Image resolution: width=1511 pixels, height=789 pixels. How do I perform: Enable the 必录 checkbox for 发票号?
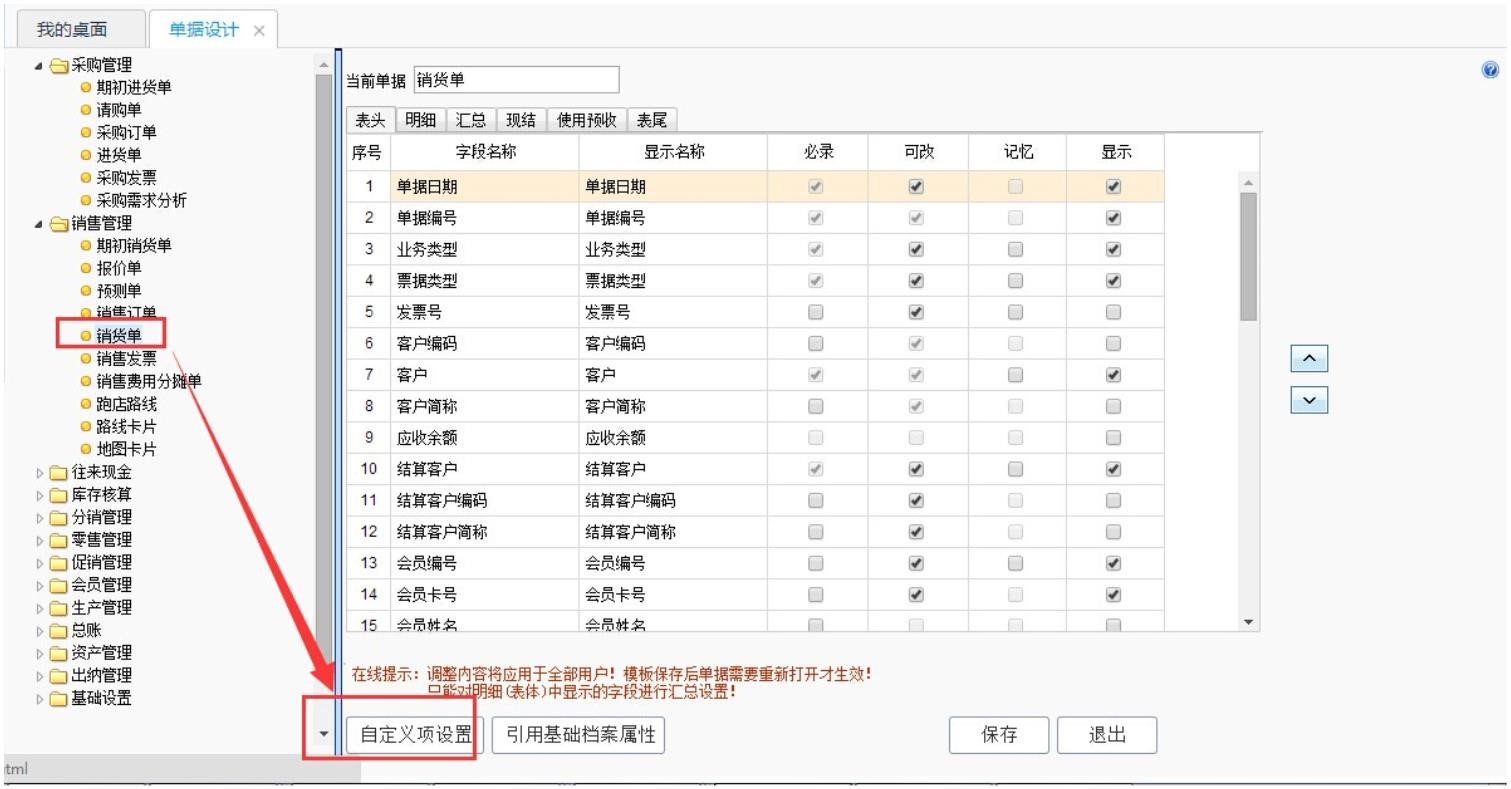pyautogui.click(x=815, y=310)
